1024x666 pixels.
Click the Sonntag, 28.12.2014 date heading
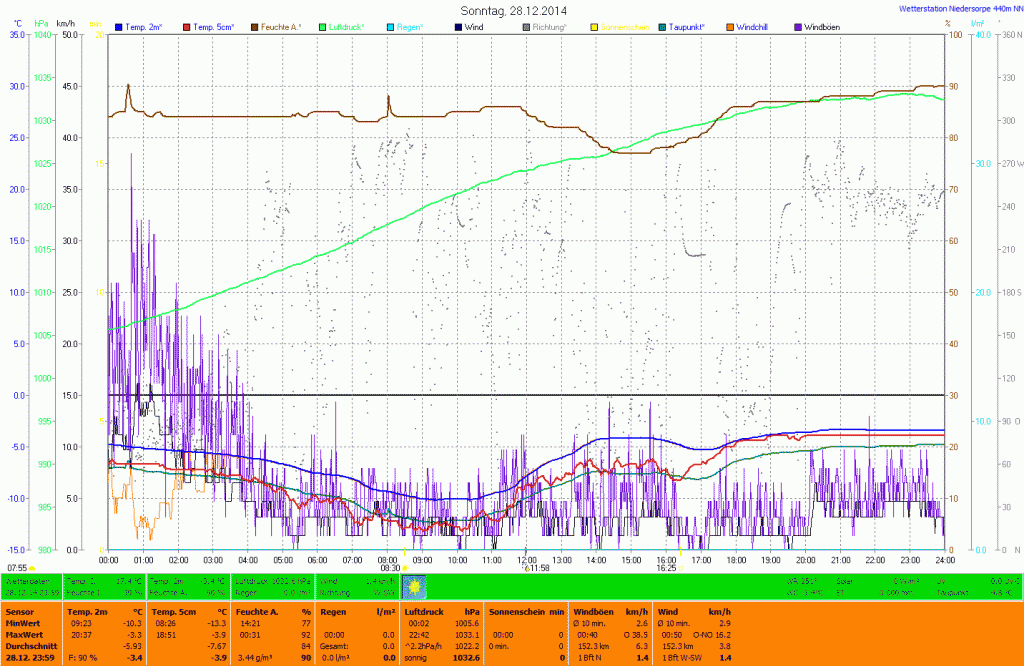(511, 10)
